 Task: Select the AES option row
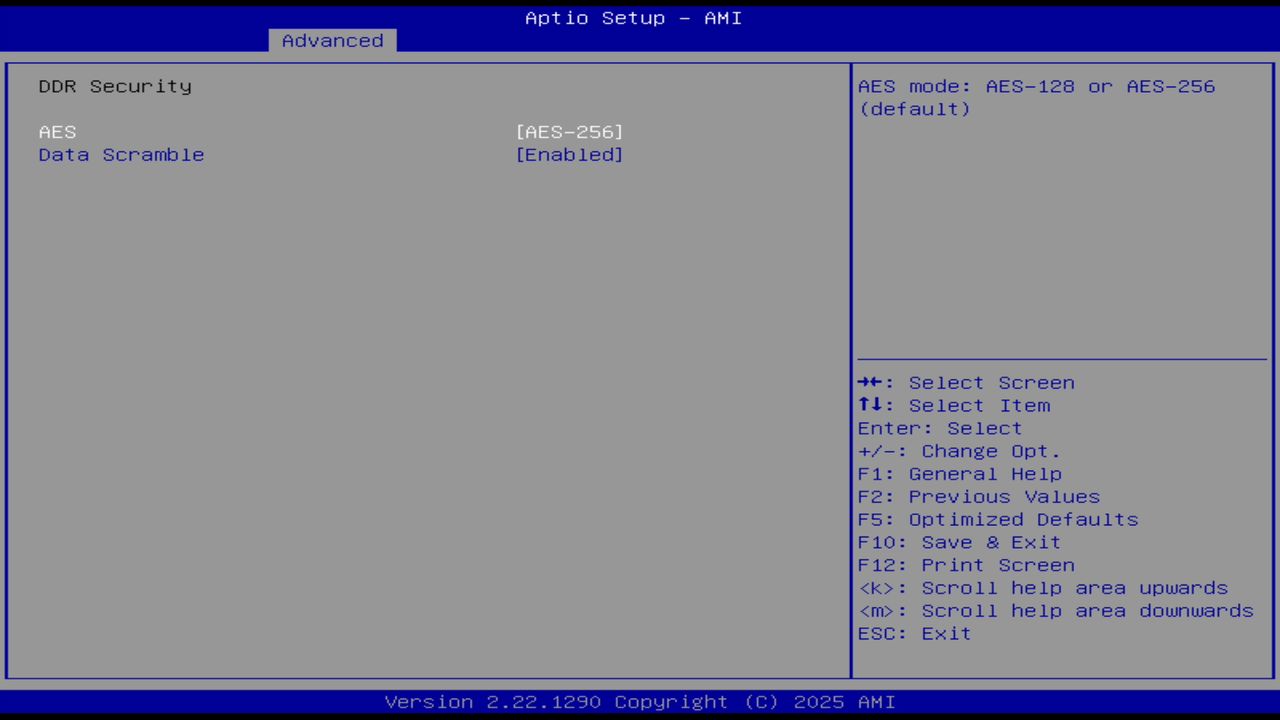click(x=57, y=131)
